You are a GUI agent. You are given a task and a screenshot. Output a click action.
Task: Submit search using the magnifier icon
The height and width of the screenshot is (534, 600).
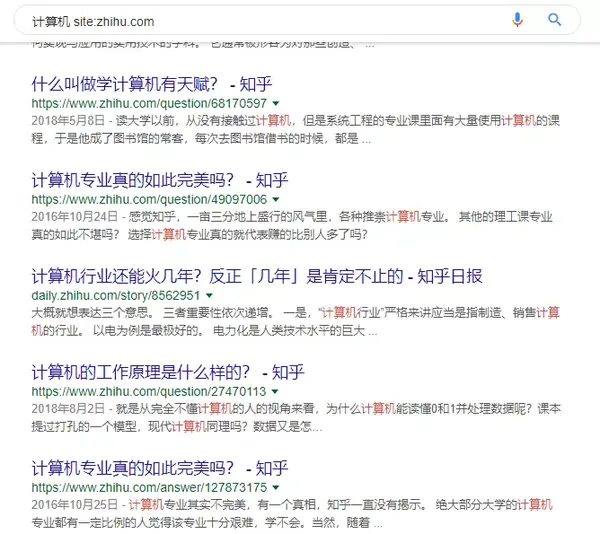(554, 19)
